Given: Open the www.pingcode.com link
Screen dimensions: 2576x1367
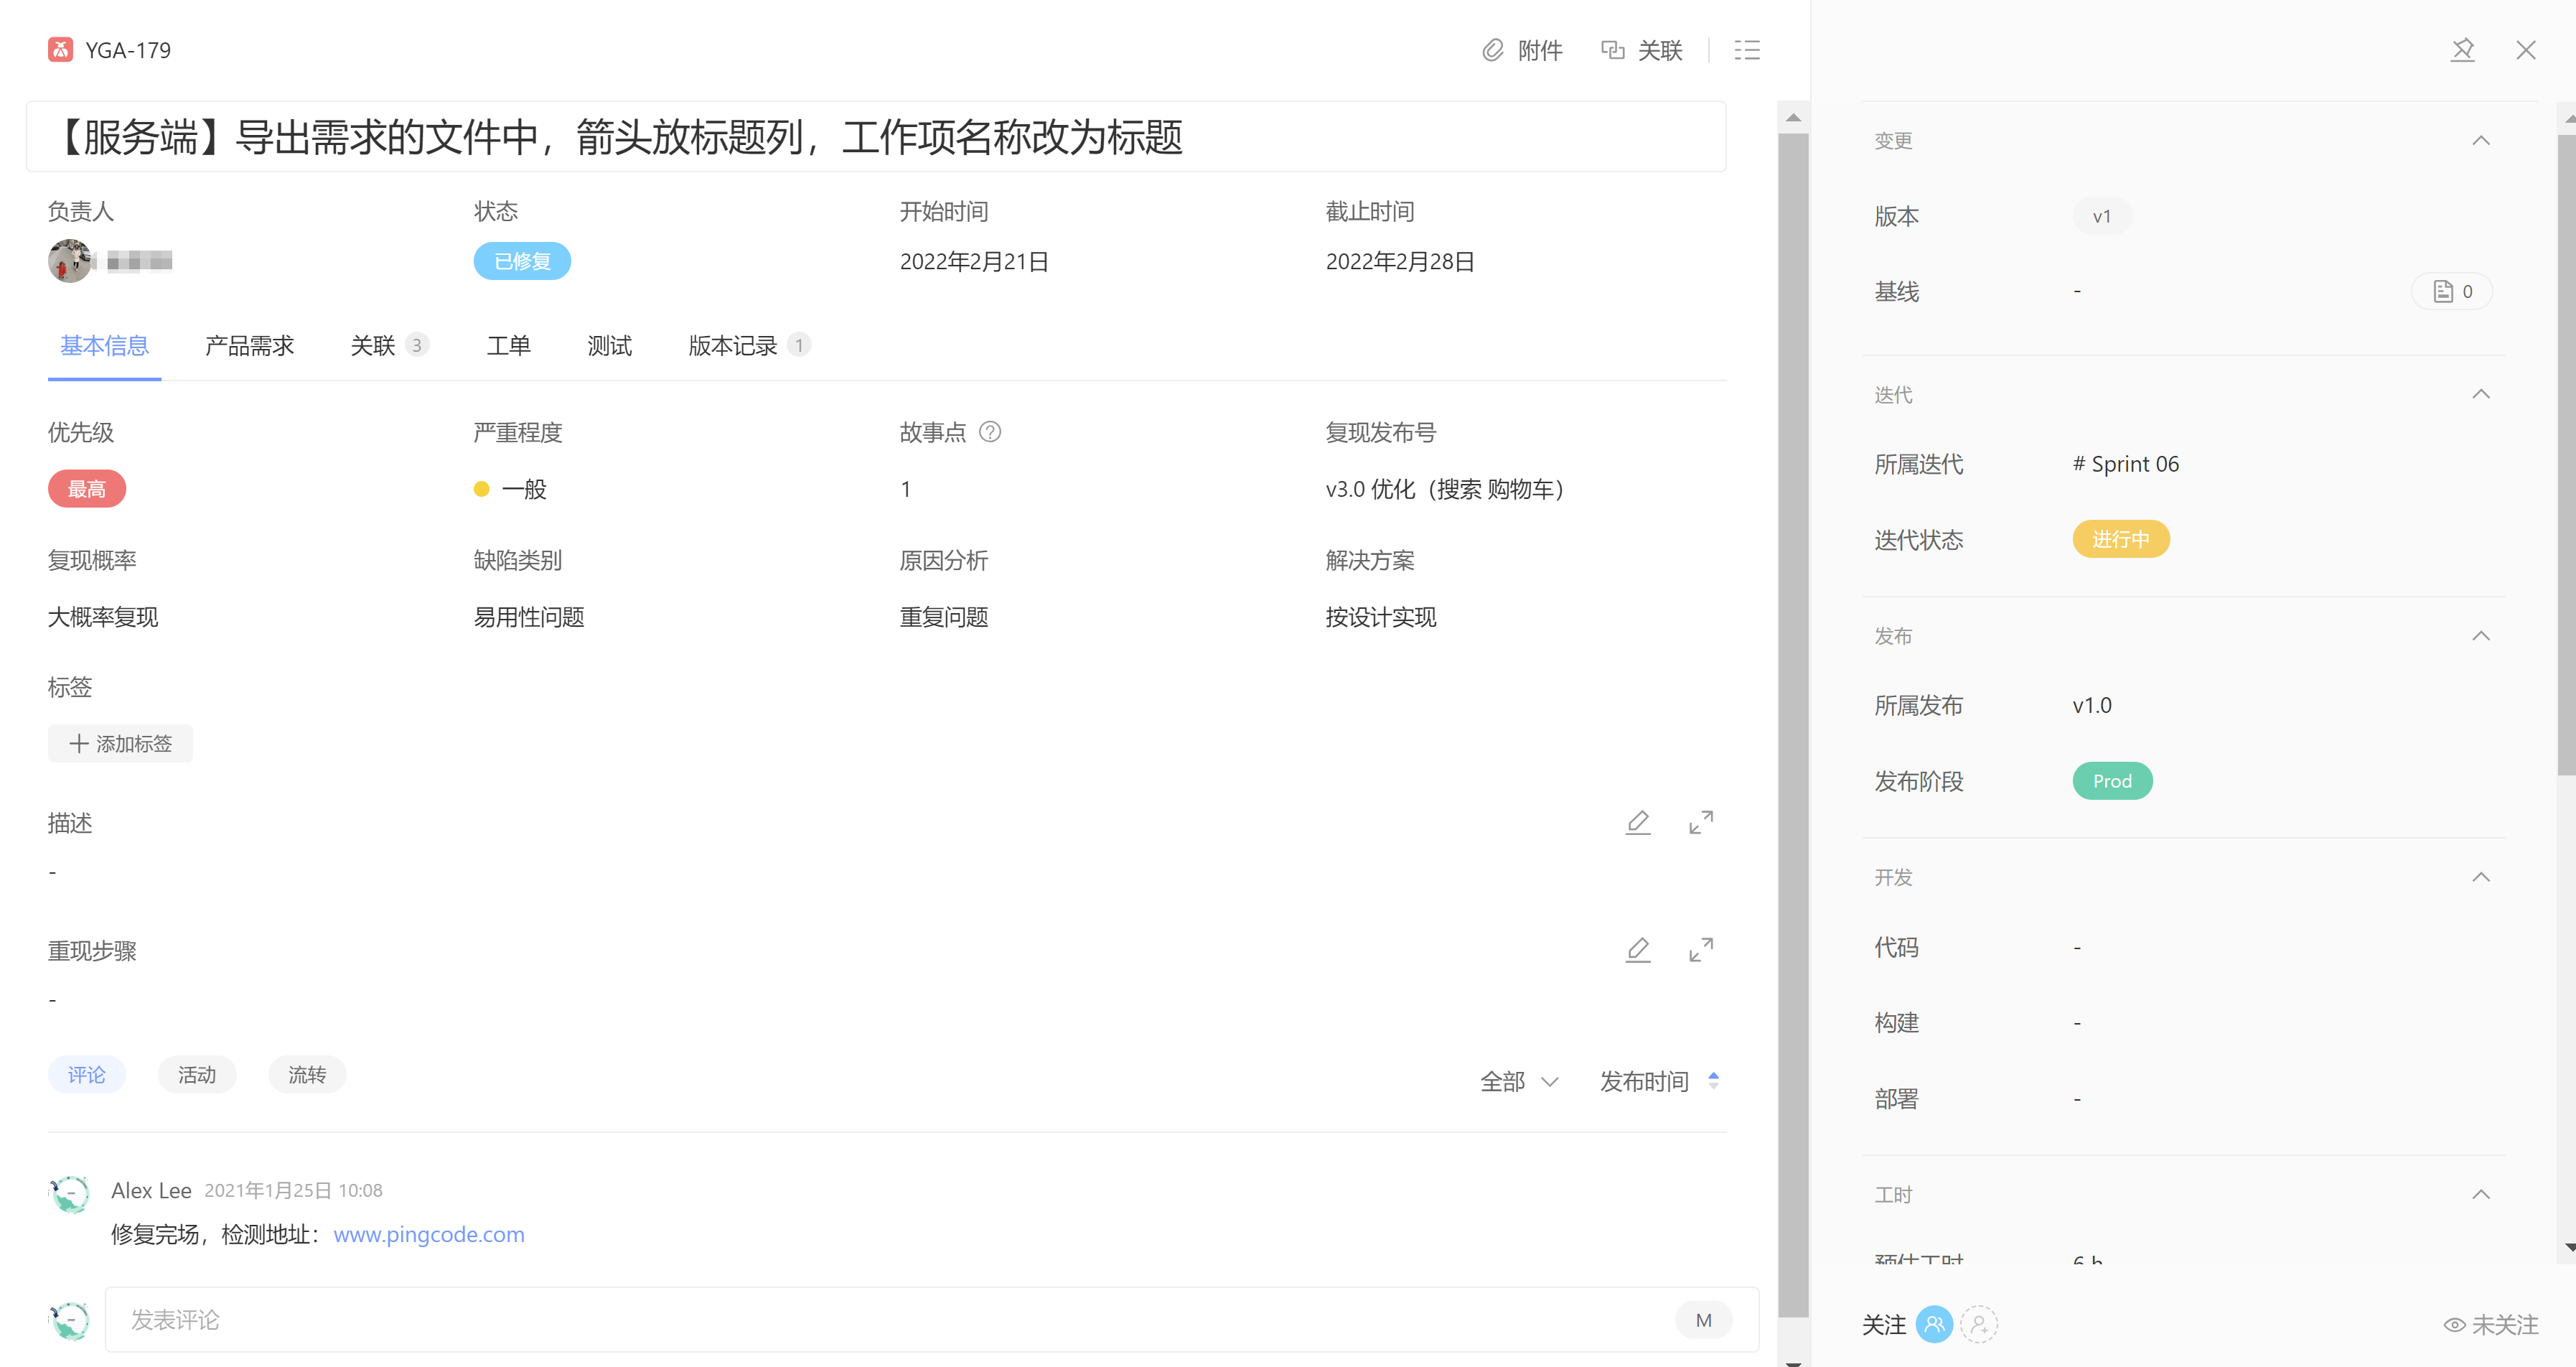Looking at the screenshot, I should pos(428,1234).
